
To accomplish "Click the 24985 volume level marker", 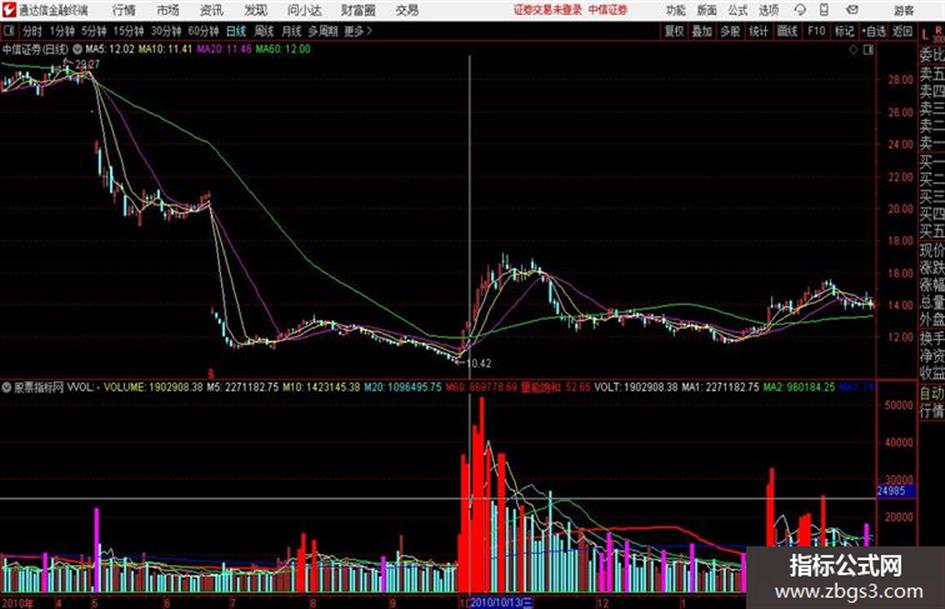I will pyautogui.click(x=894, y=491).
